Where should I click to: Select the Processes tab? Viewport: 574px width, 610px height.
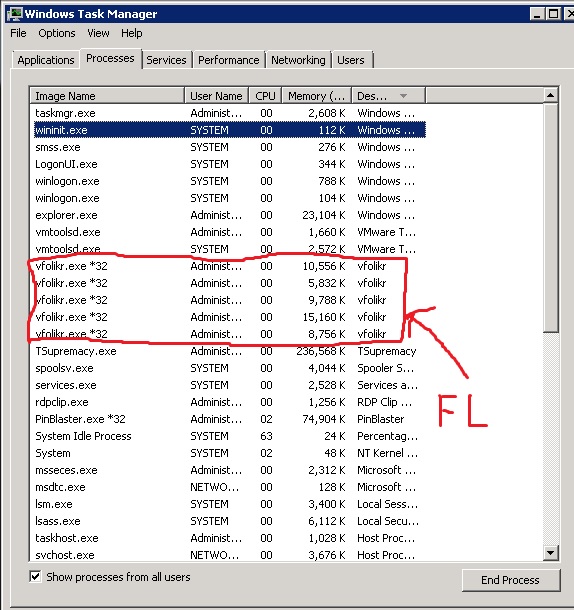[x=111, y=58]
